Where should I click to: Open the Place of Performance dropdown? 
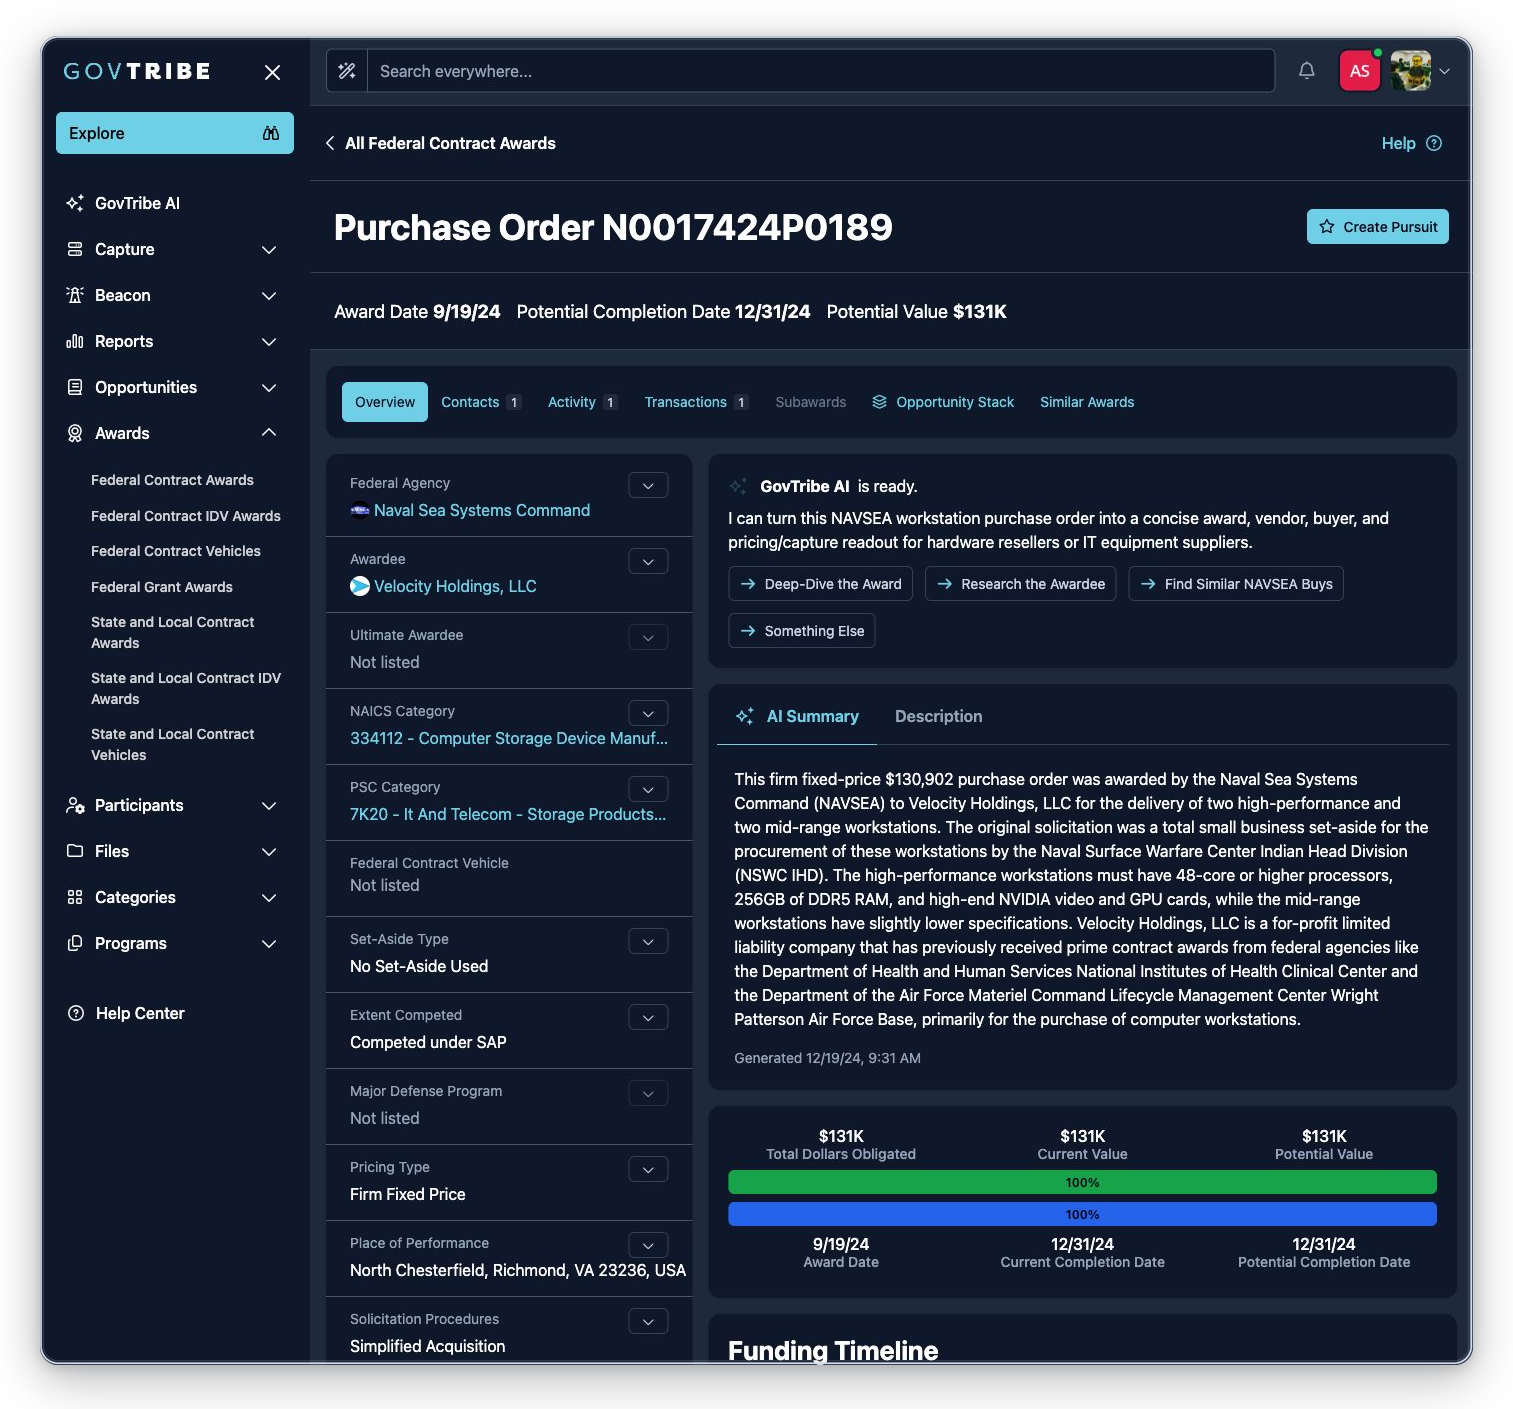click(648, 1245)
